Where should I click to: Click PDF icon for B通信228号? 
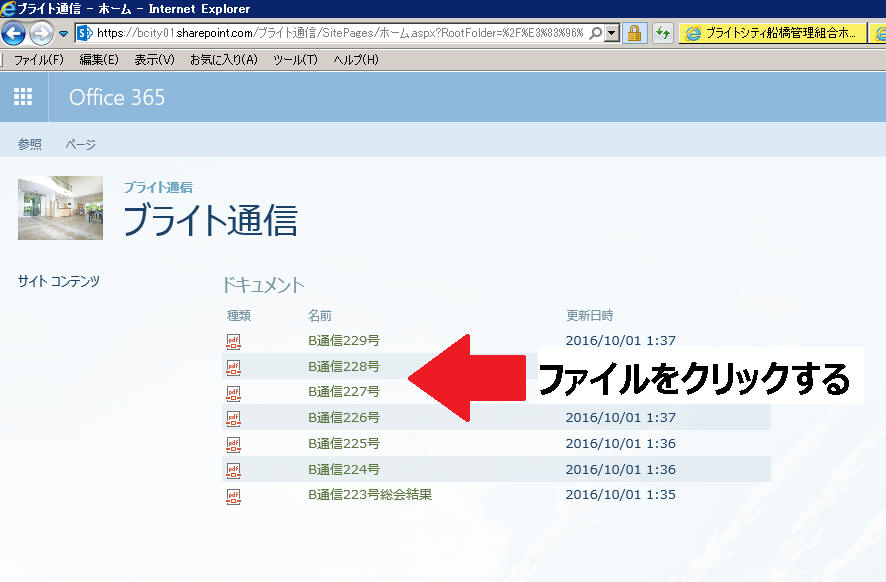(233, 367)
